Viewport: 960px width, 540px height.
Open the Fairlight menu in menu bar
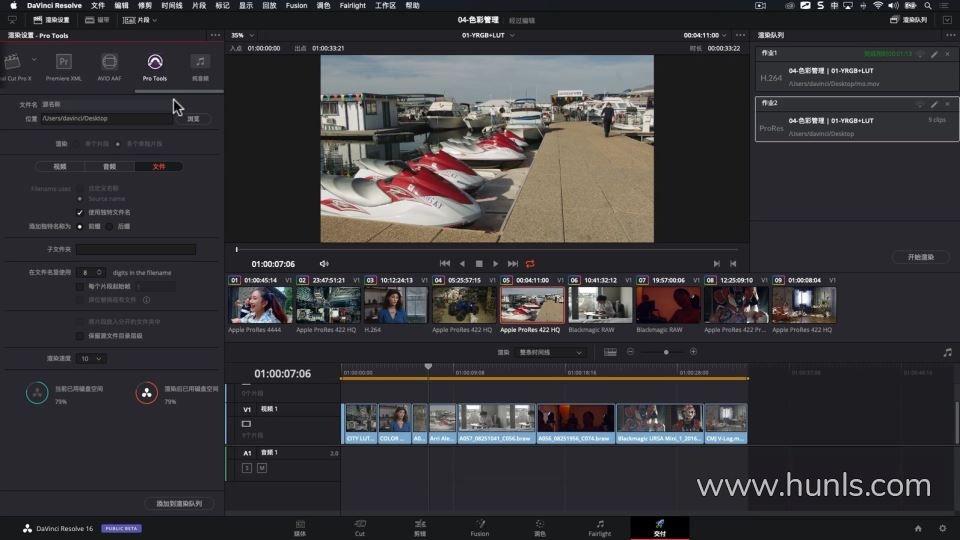[352, 5]
